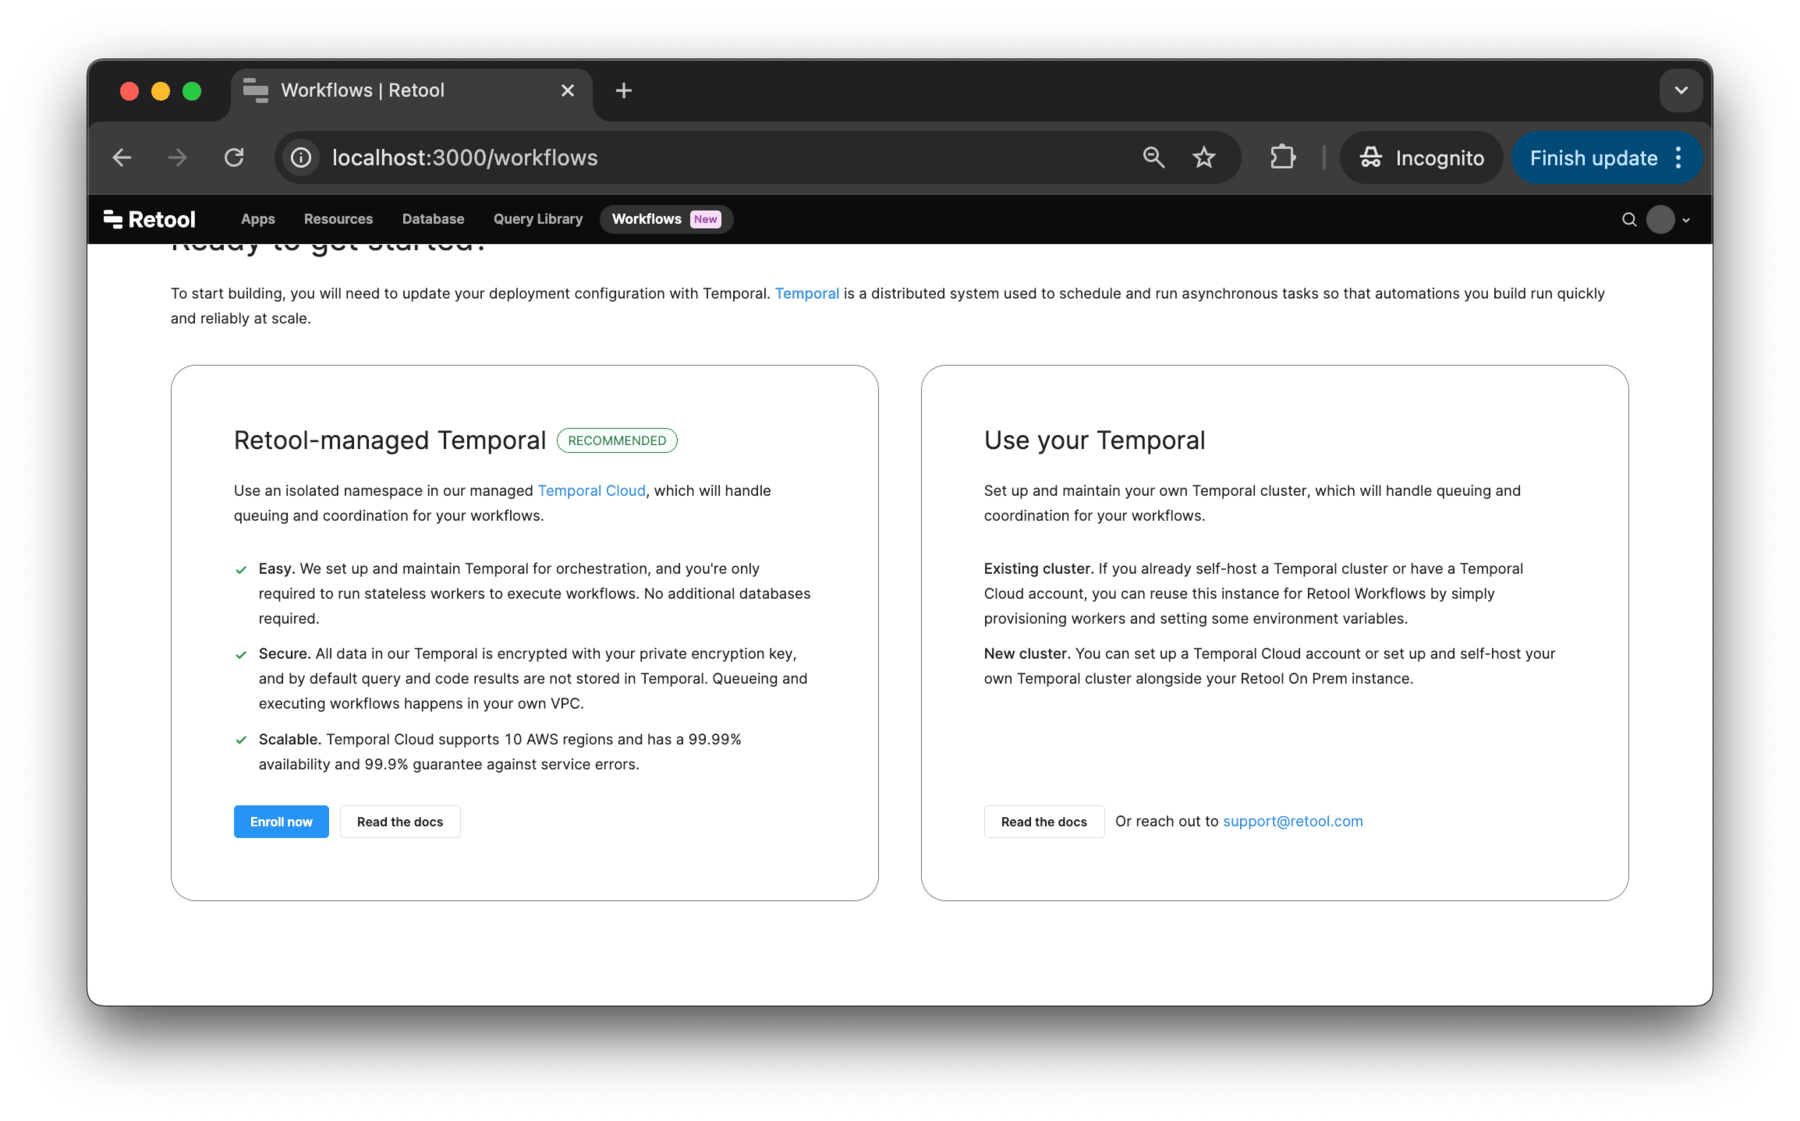
Task: Open the Extensions puzzle icon
Action: (x=1282, y=158)
